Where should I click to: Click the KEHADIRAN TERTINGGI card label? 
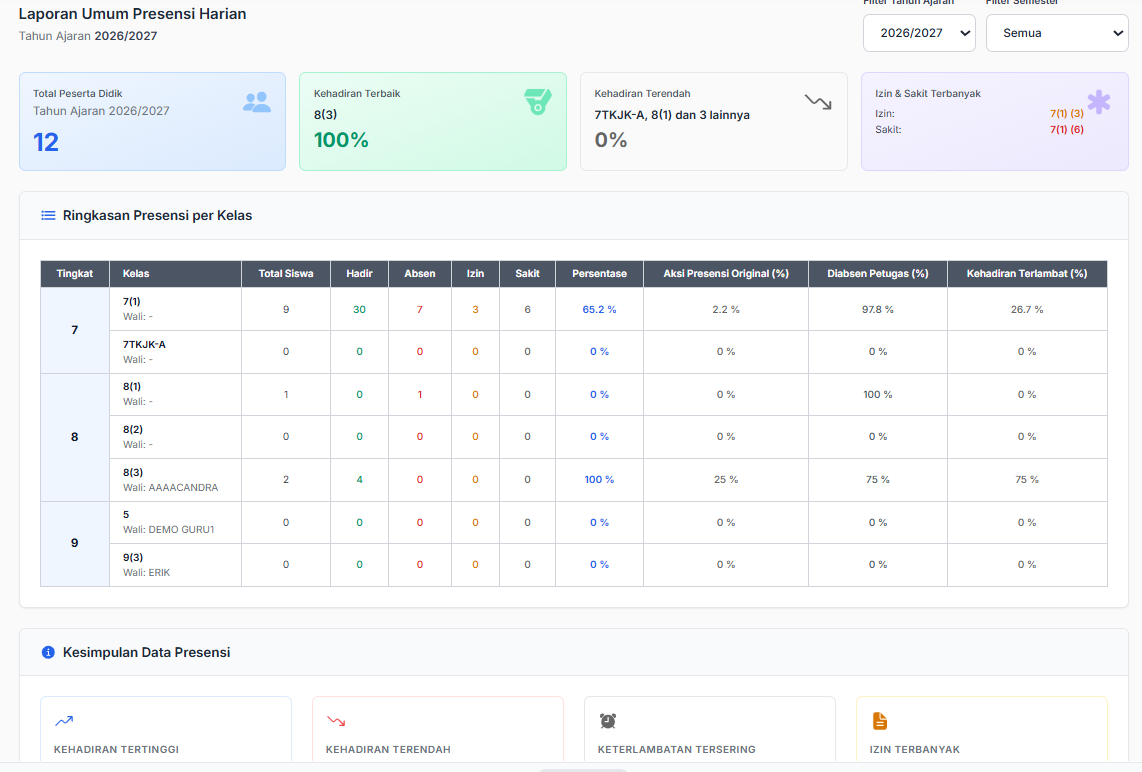[x=117, y=749]
